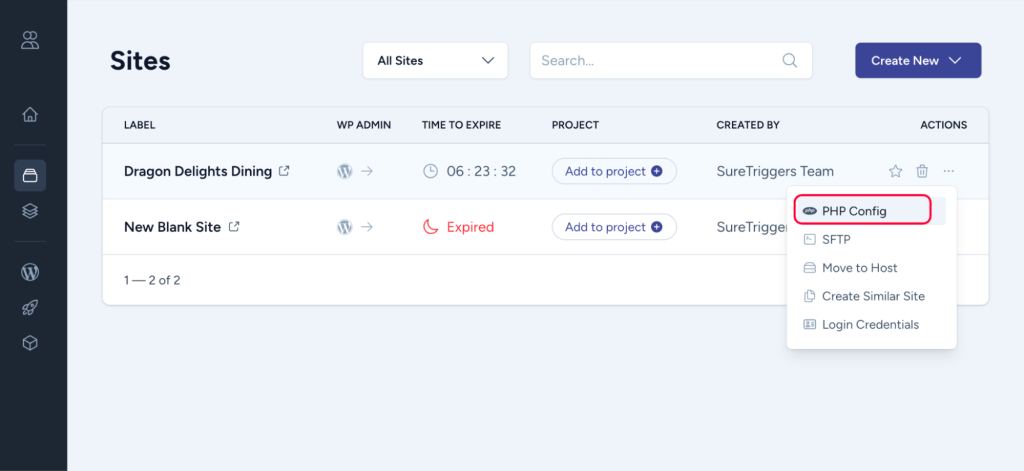
Task: Add Dragon Delights Dining to a project
Action: point(614,171)
